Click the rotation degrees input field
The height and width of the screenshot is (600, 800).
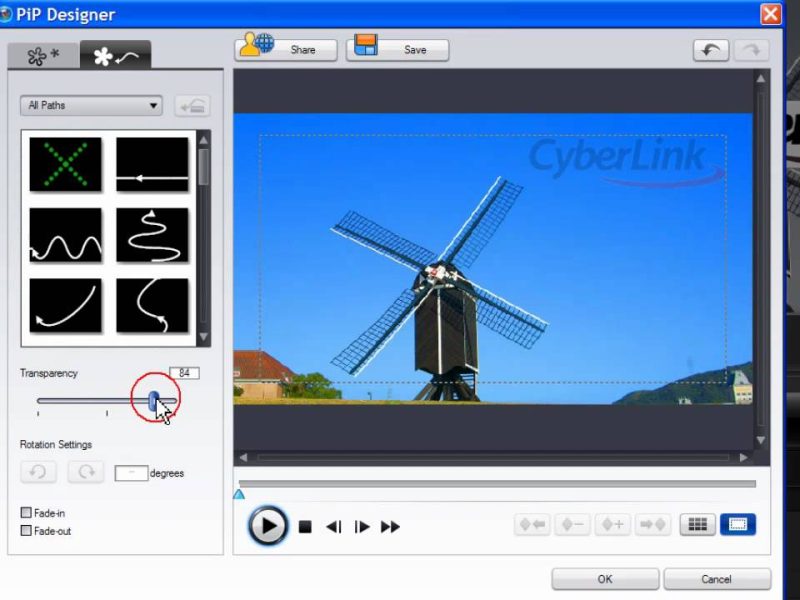click(131, 473)
